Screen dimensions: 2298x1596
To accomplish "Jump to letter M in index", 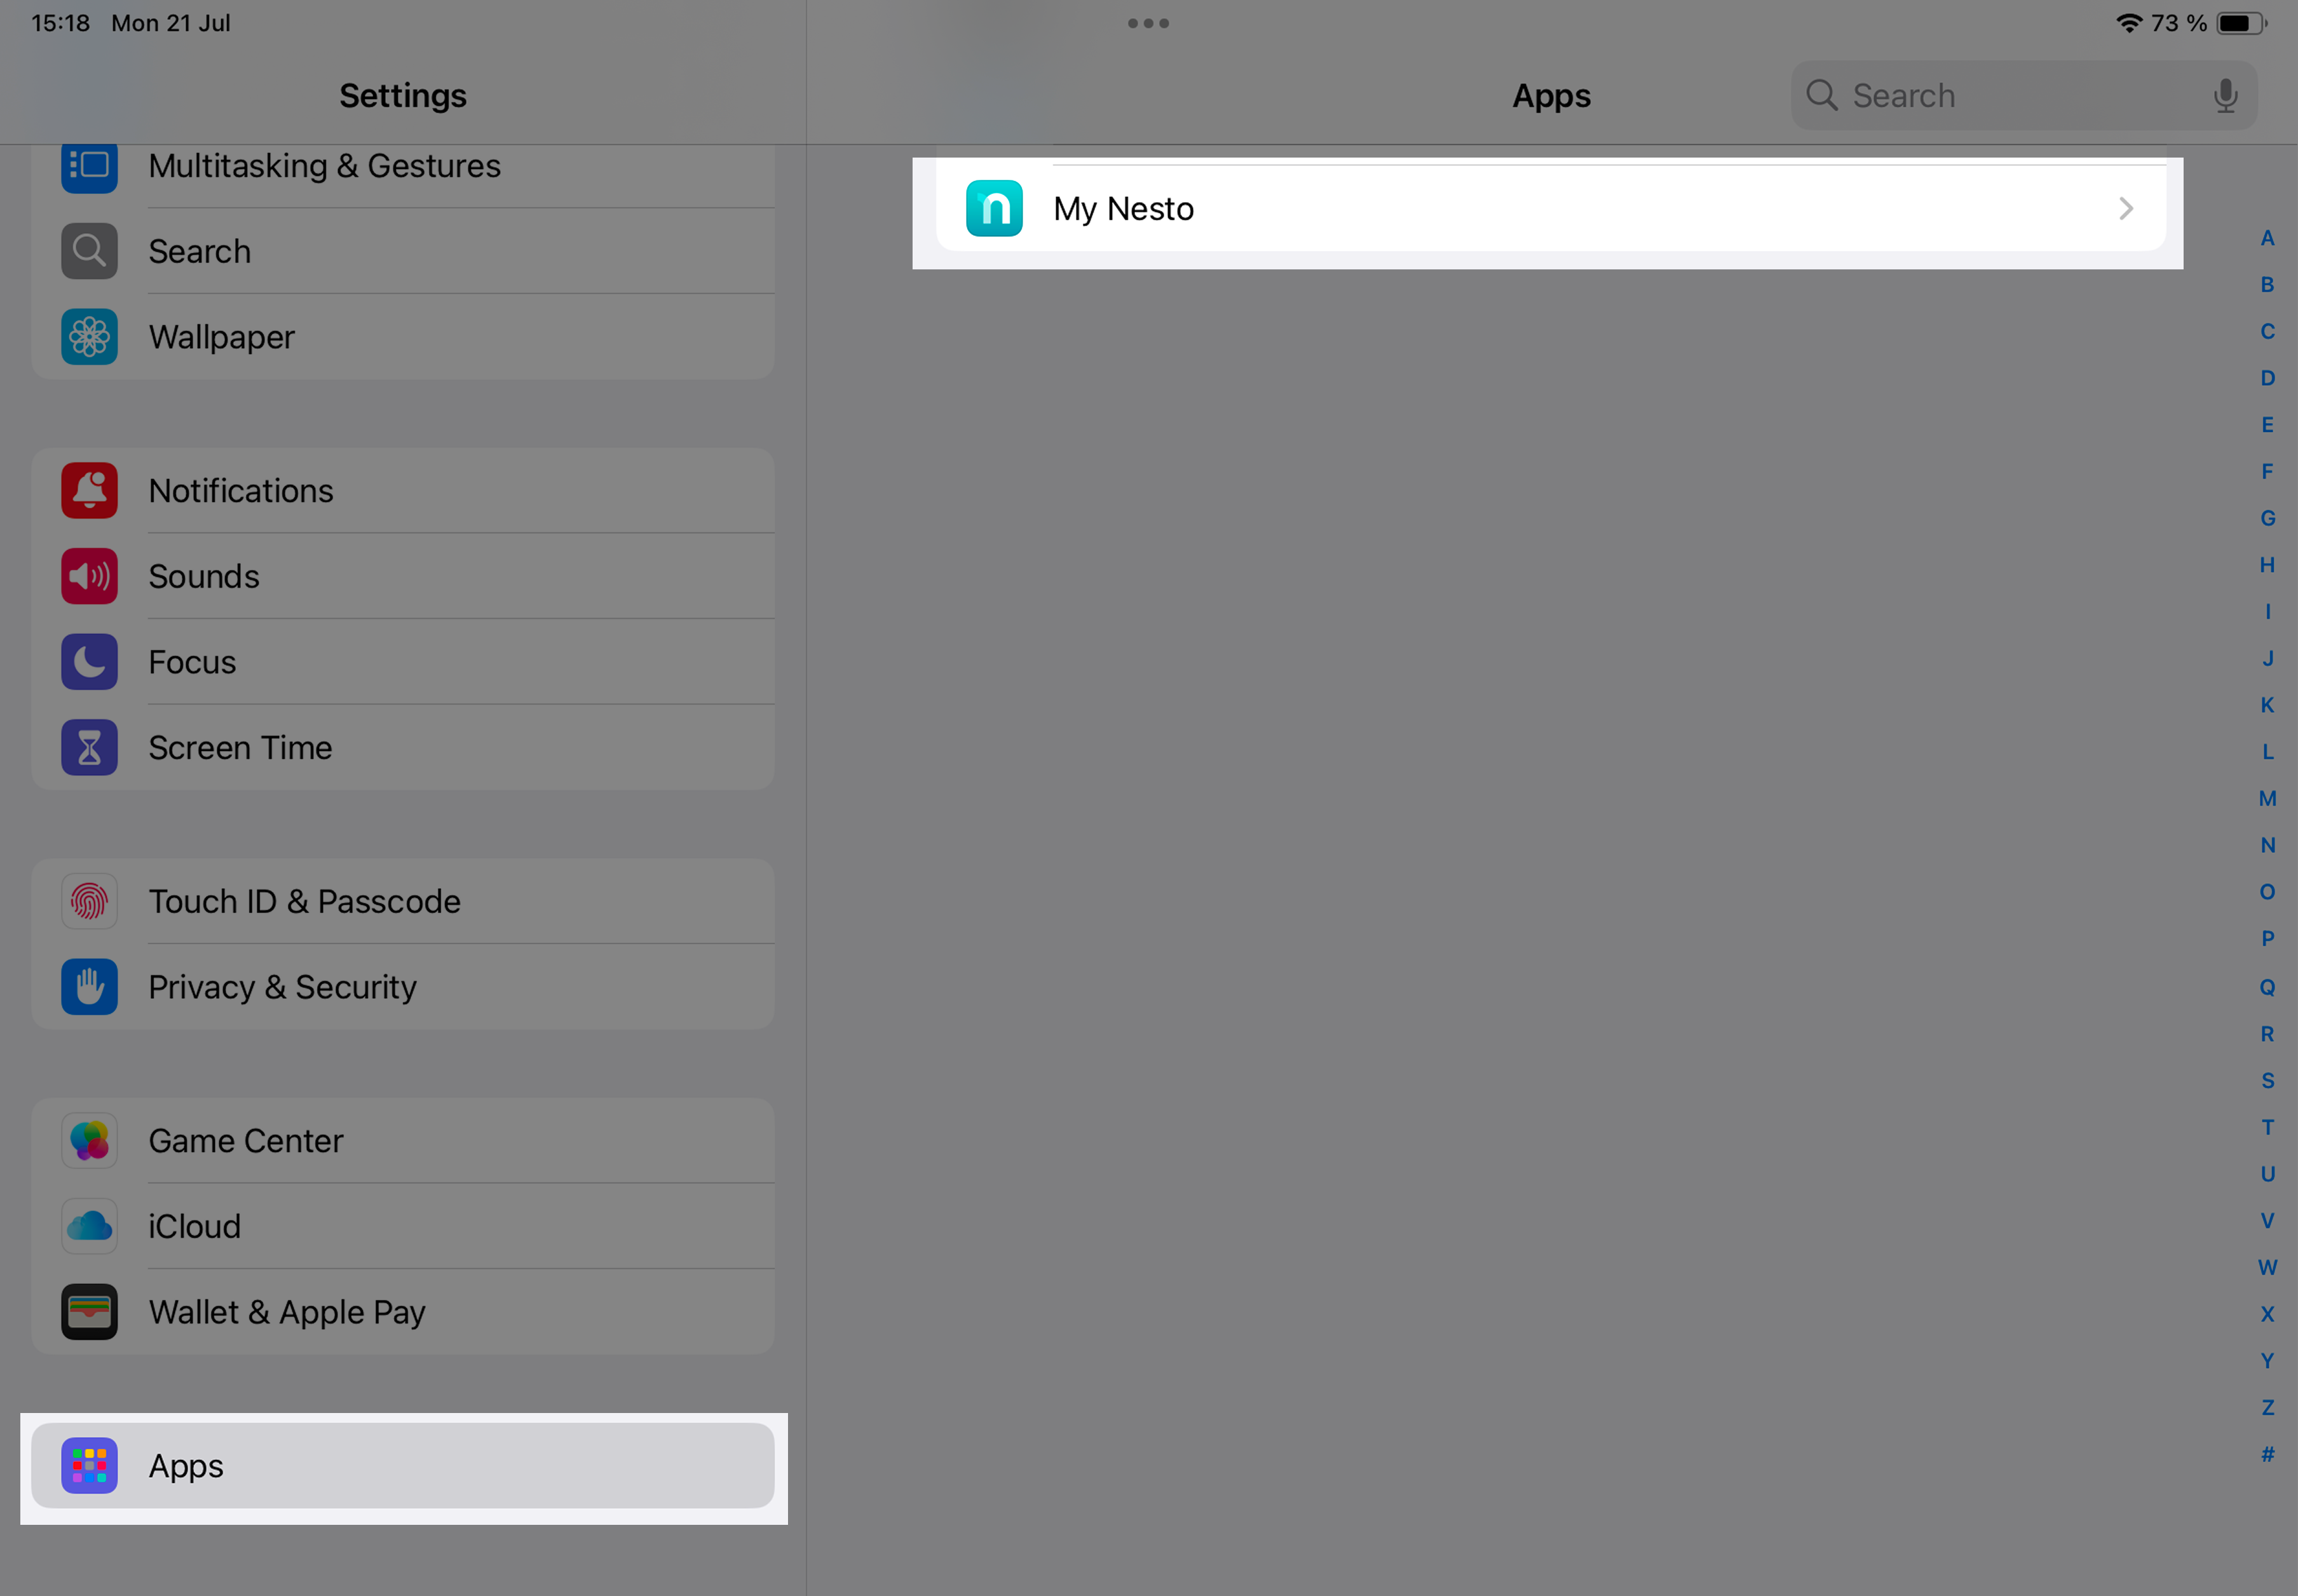I will click(x=2267, y=798).
